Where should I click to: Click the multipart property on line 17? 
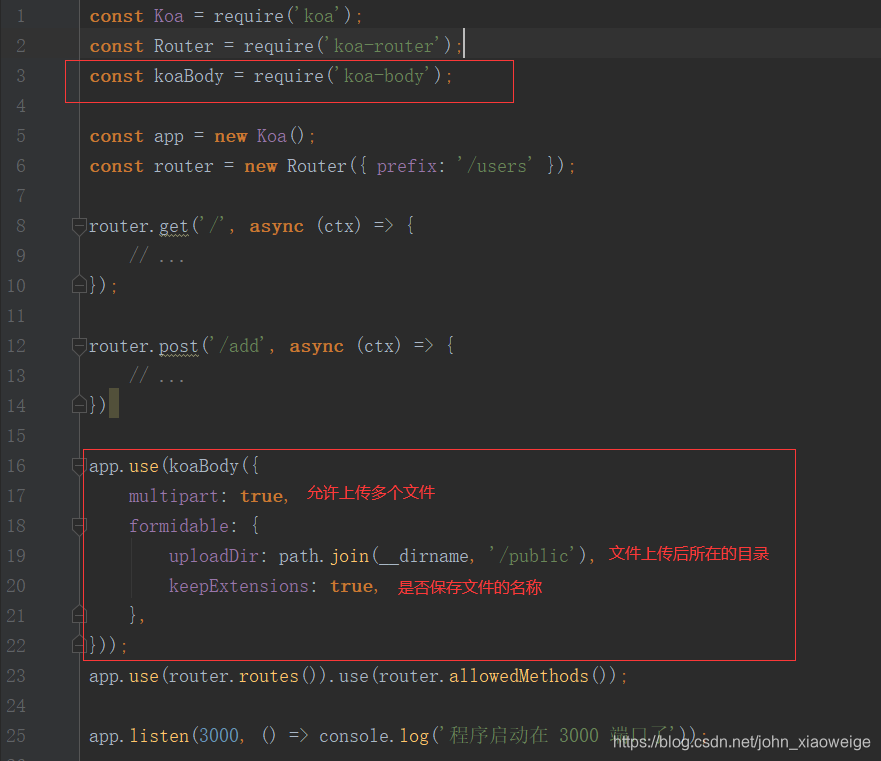point(174,496)
